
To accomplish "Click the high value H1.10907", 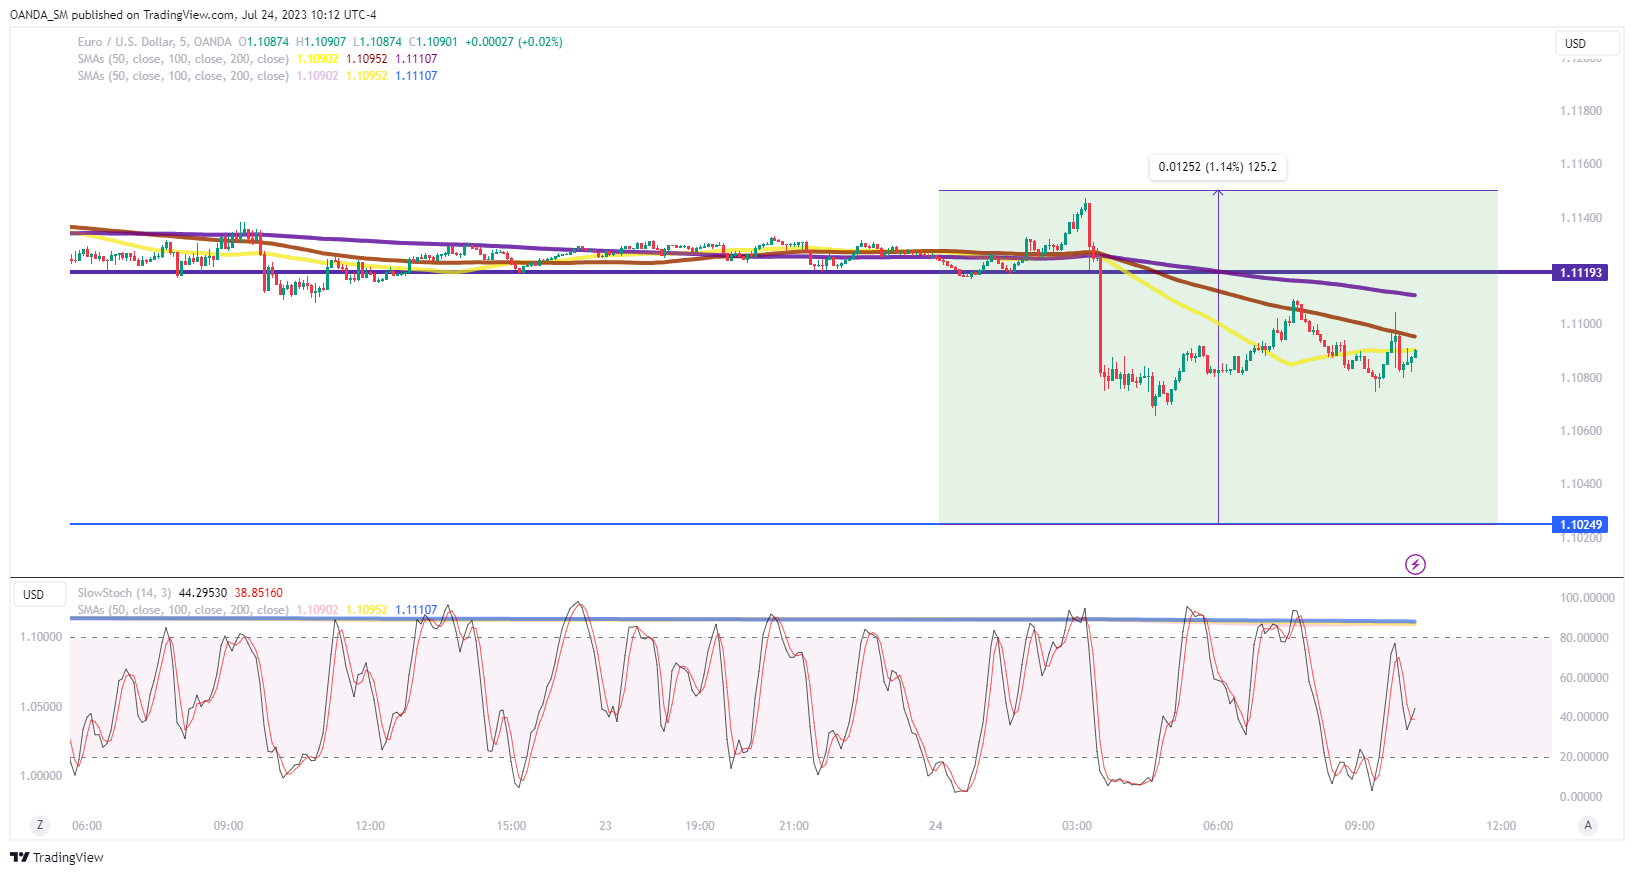I will tap(321, 42).
